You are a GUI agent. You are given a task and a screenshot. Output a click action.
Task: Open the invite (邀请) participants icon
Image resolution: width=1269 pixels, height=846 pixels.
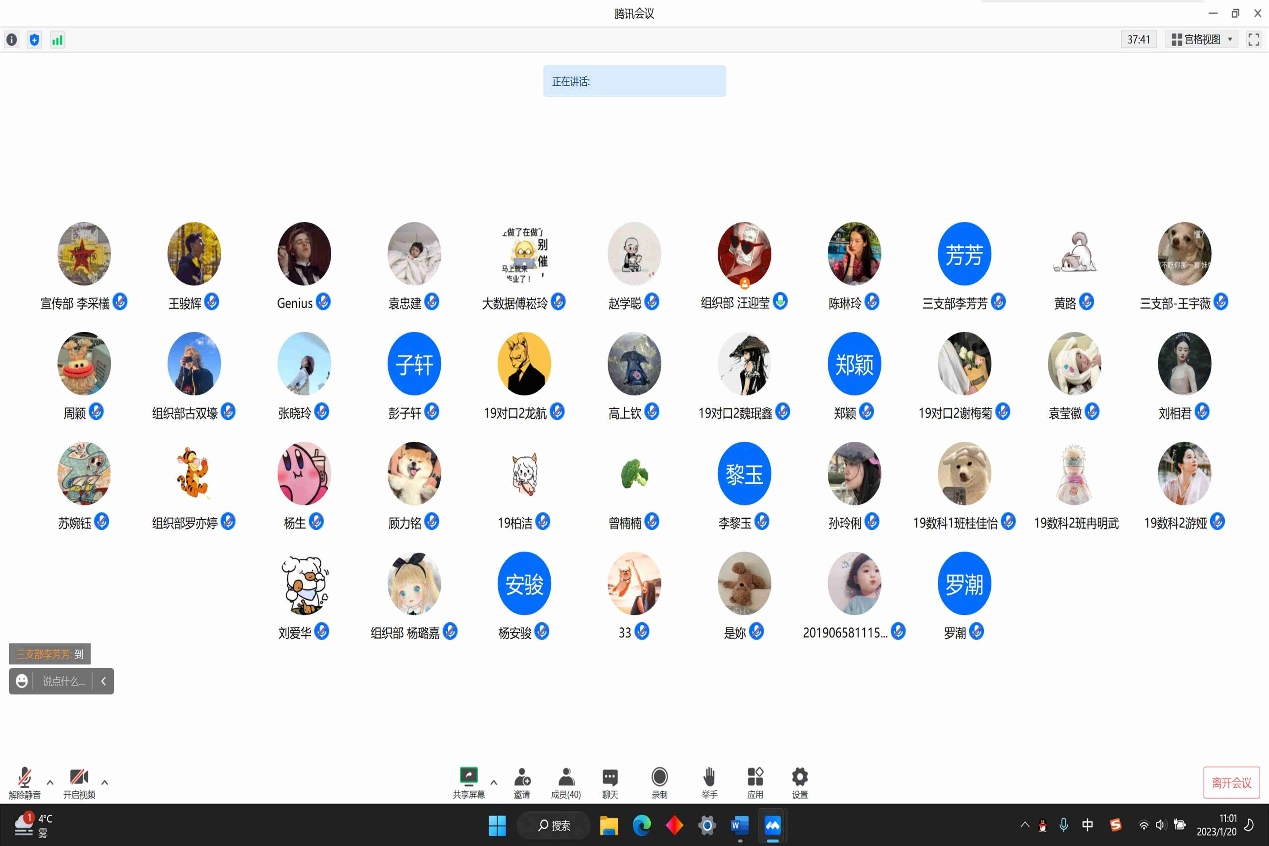(x=522, y=777)
